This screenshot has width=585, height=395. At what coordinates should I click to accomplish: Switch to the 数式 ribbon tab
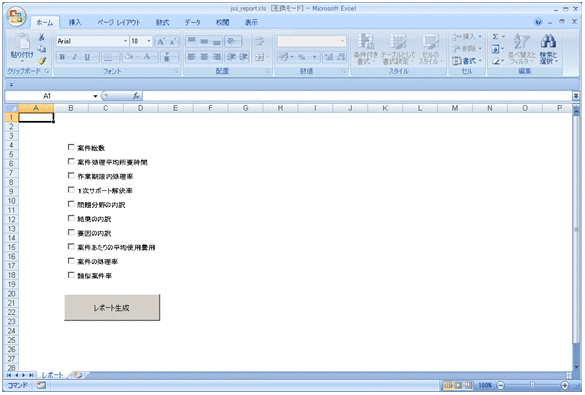tap(162, 23)
